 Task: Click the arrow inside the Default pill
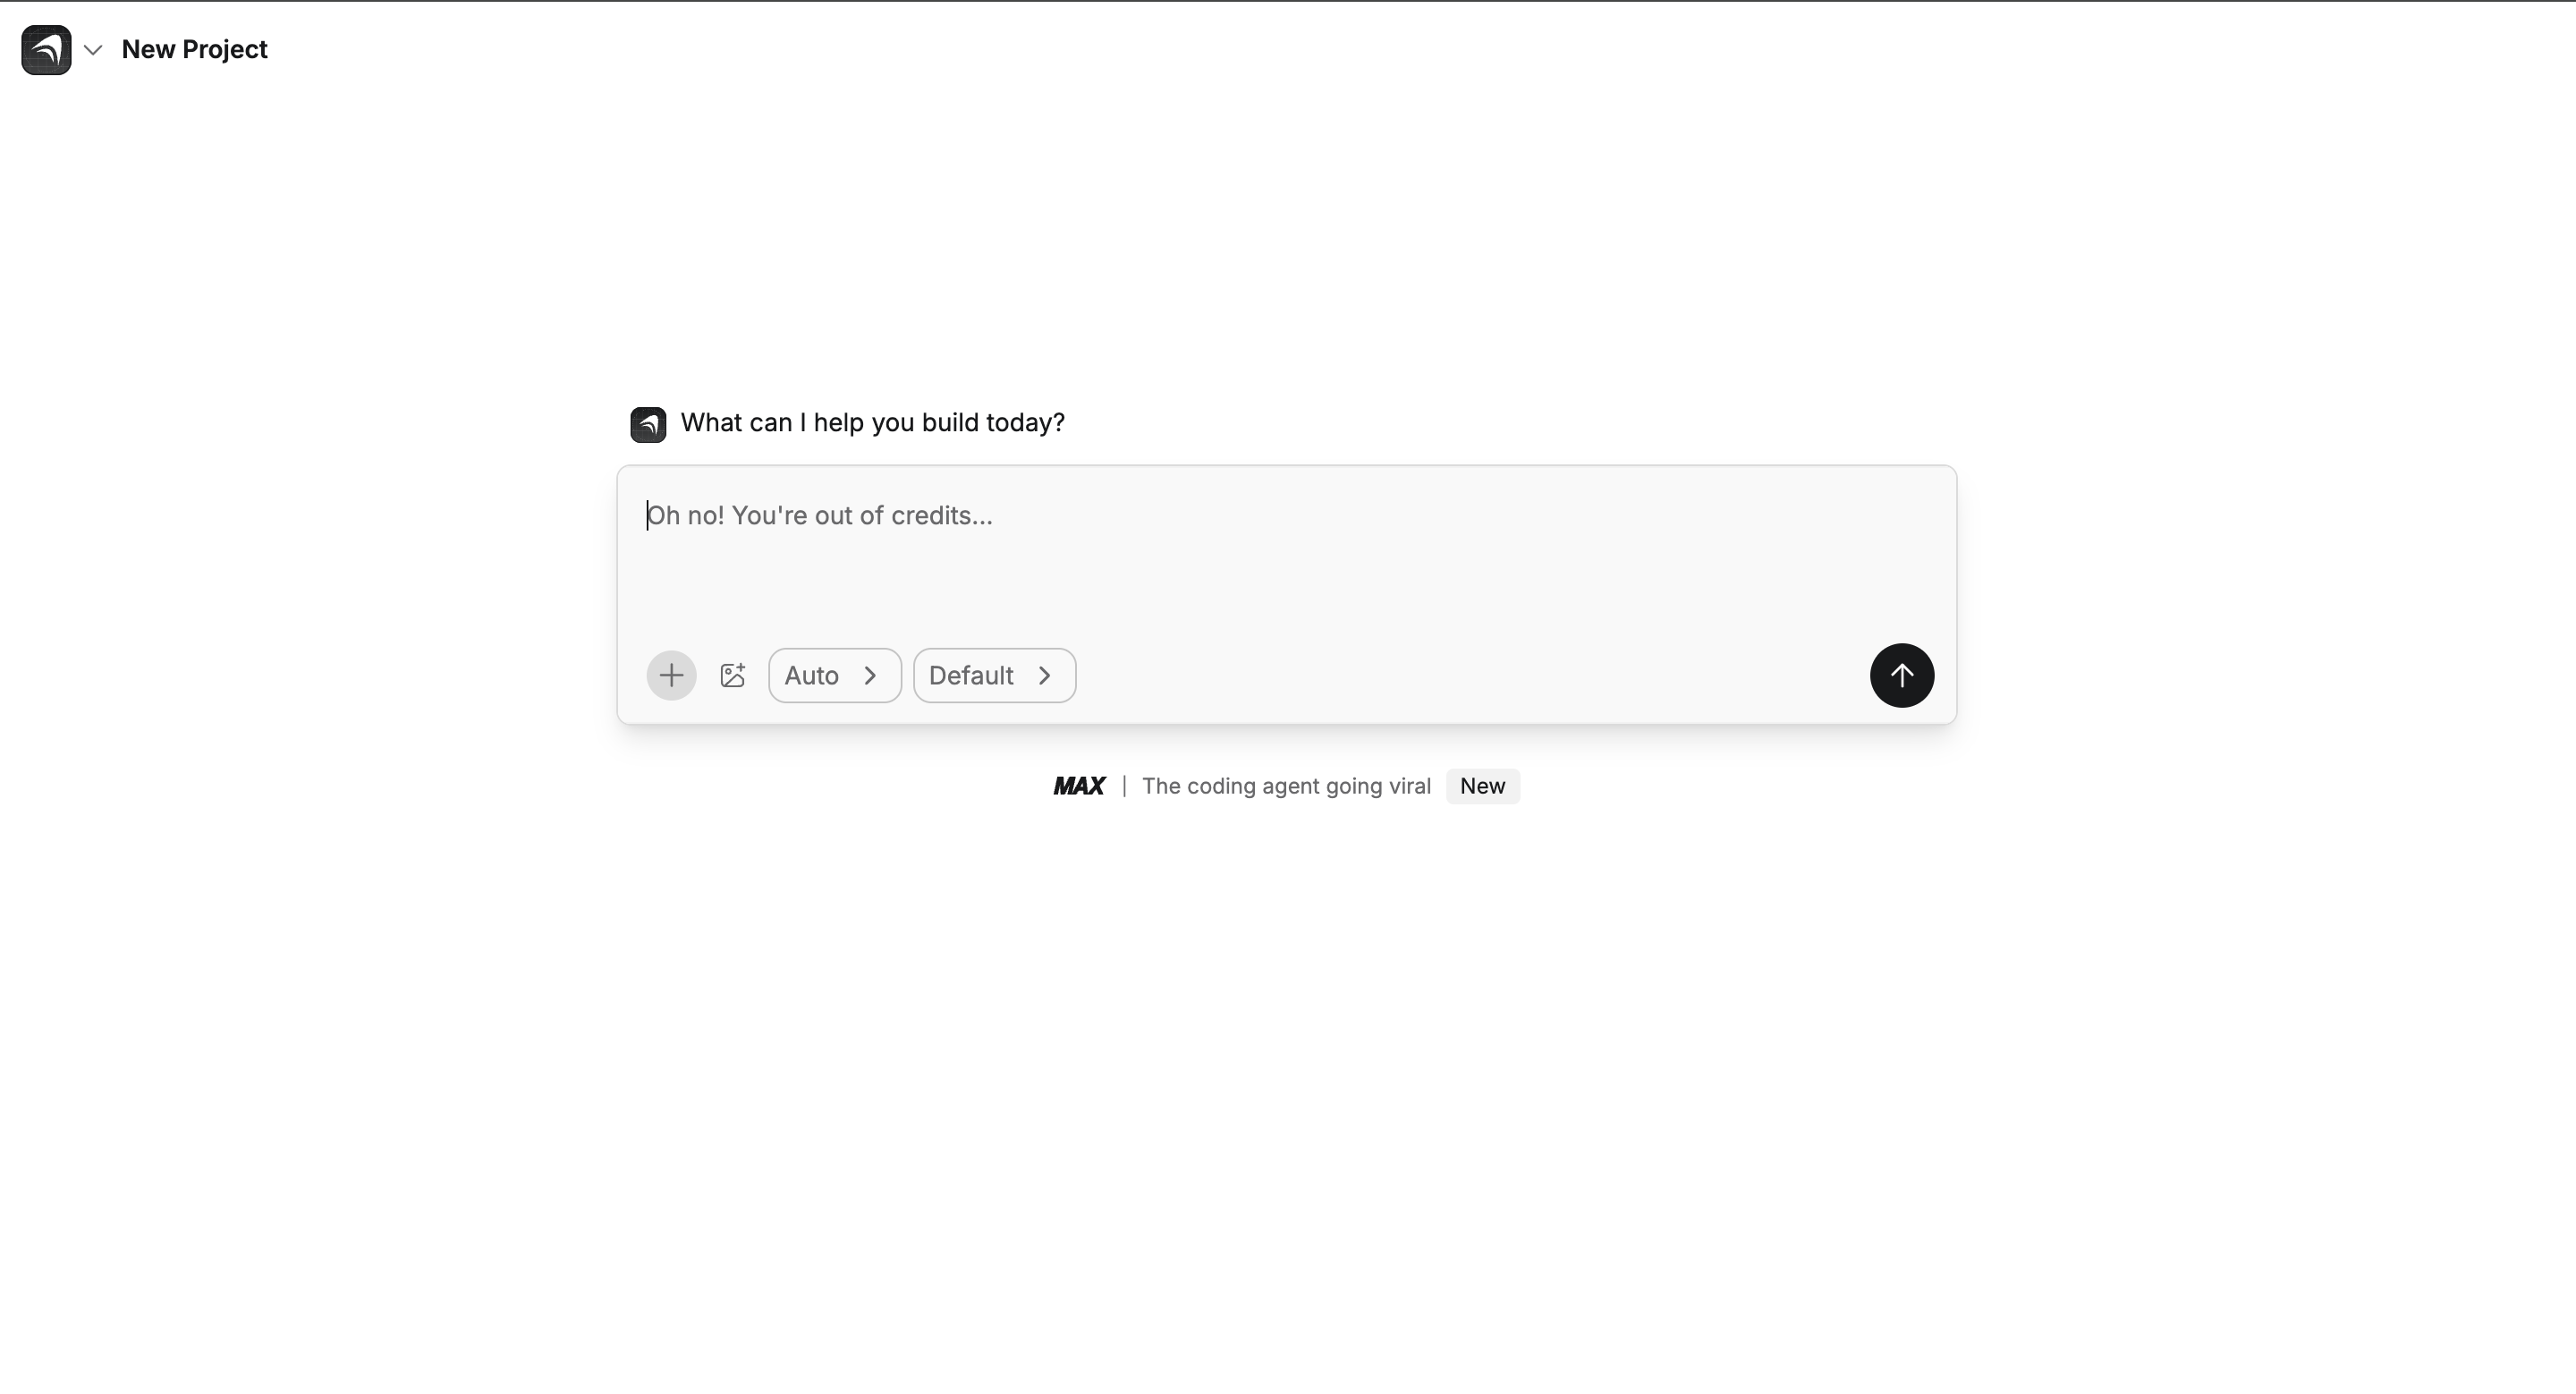click(1044, 676)
